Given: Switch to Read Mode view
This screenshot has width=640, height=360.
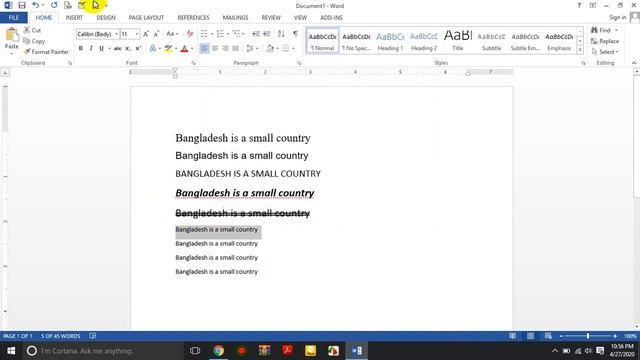Looking at the screenshot, I should coord(512,336).
